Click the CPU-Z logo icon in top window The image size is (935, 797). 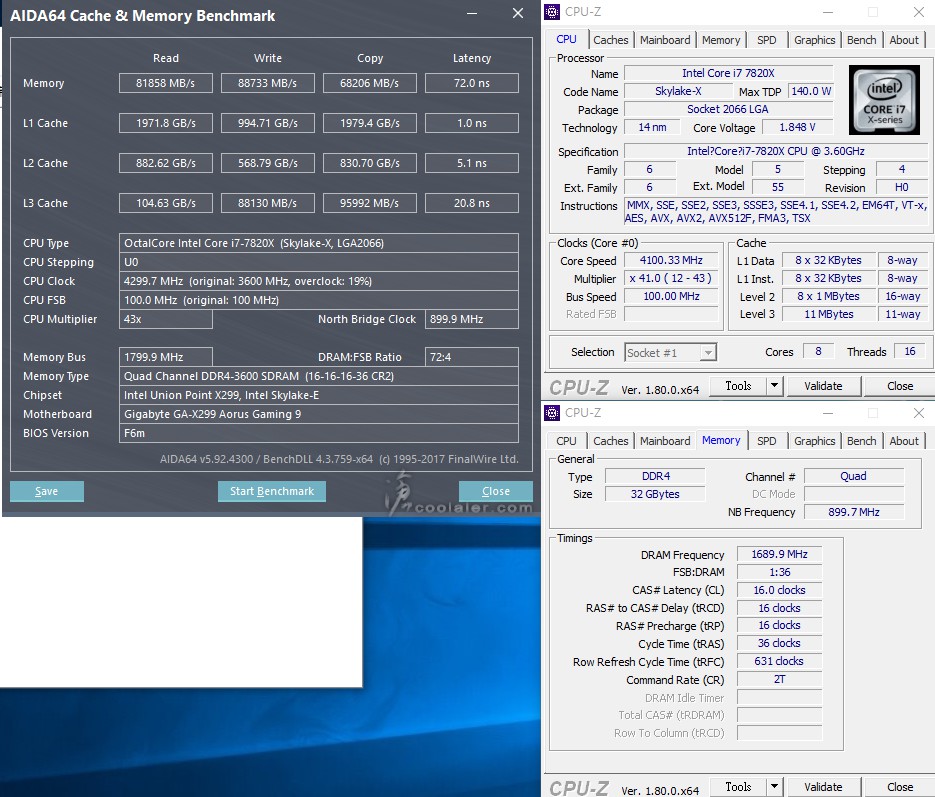pos(552,11)
